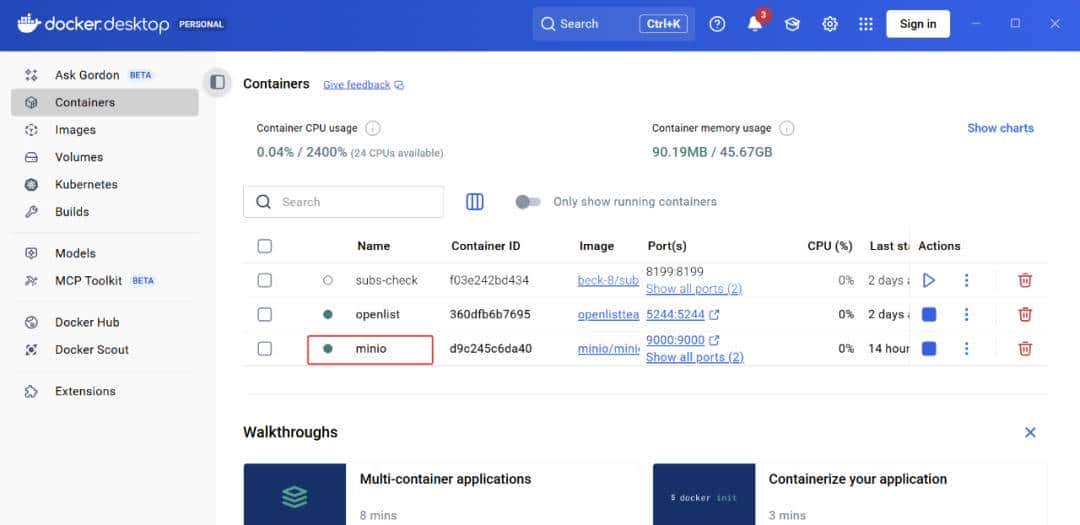Expand Show all ports for minio
The width and height of the screenshot is (1080, 525).
[694, 357]
